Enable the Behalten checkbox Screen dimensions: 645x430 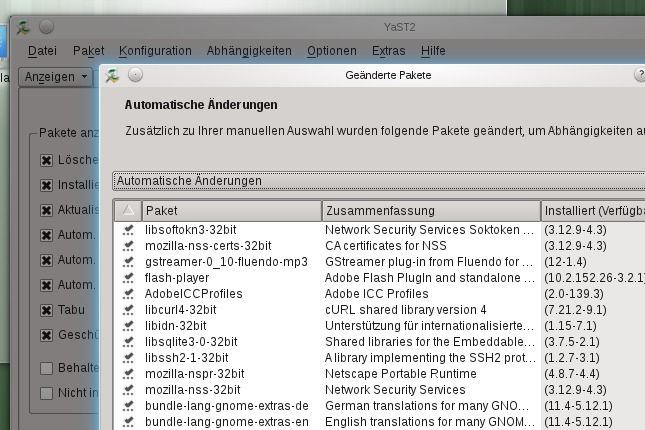(x=46, y=368)
